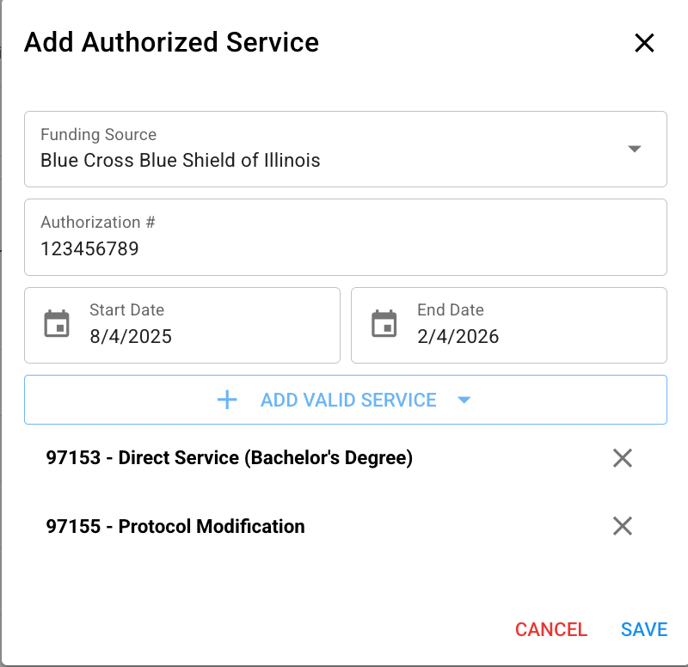This screenshot has width=688, height=667.
Task: Save the authorized service
Action: [644, 629]
